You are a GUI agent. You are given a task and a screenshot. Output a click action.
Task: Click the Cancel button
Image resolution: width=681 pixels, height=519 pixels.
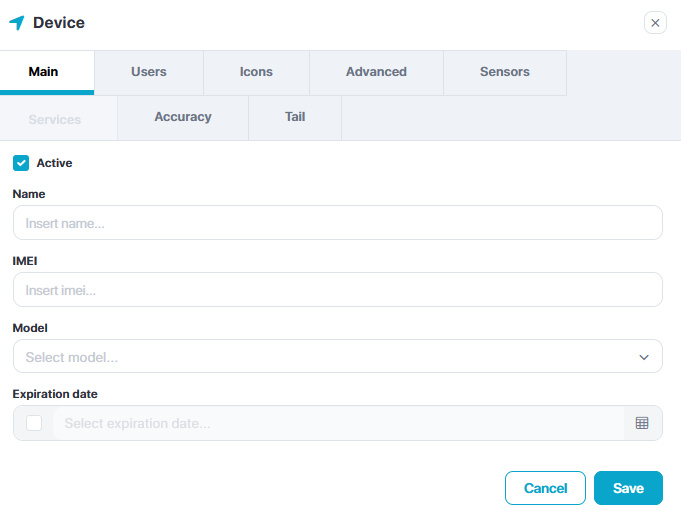545,488
